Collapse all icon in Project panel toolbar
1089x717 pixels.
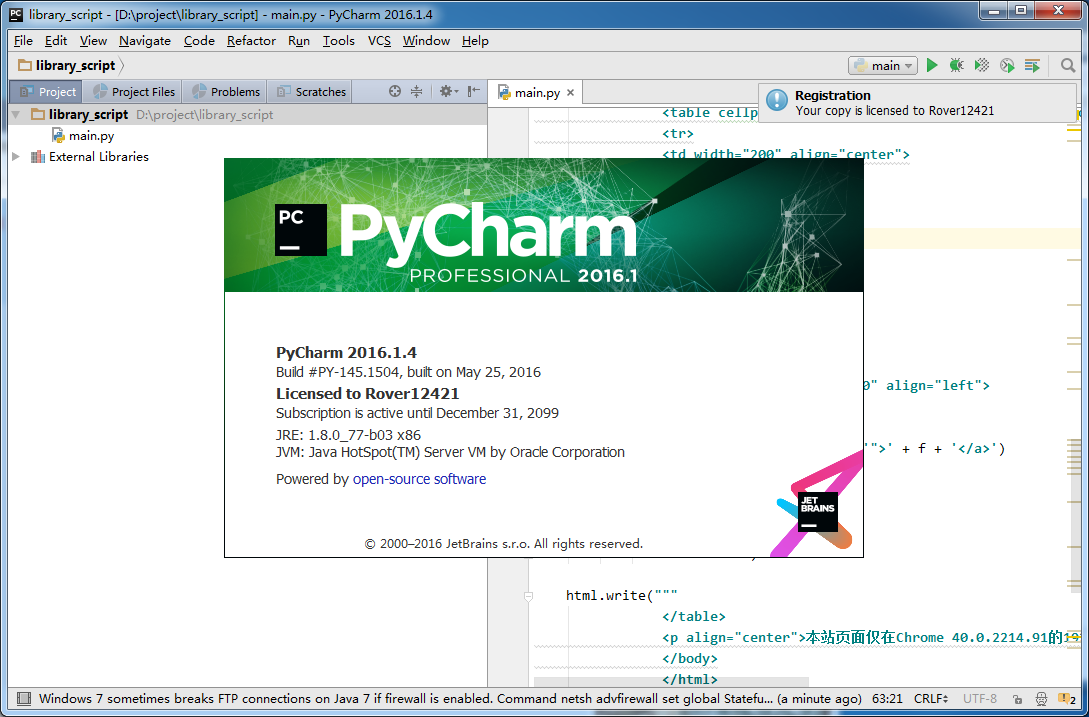coord(416,91)
